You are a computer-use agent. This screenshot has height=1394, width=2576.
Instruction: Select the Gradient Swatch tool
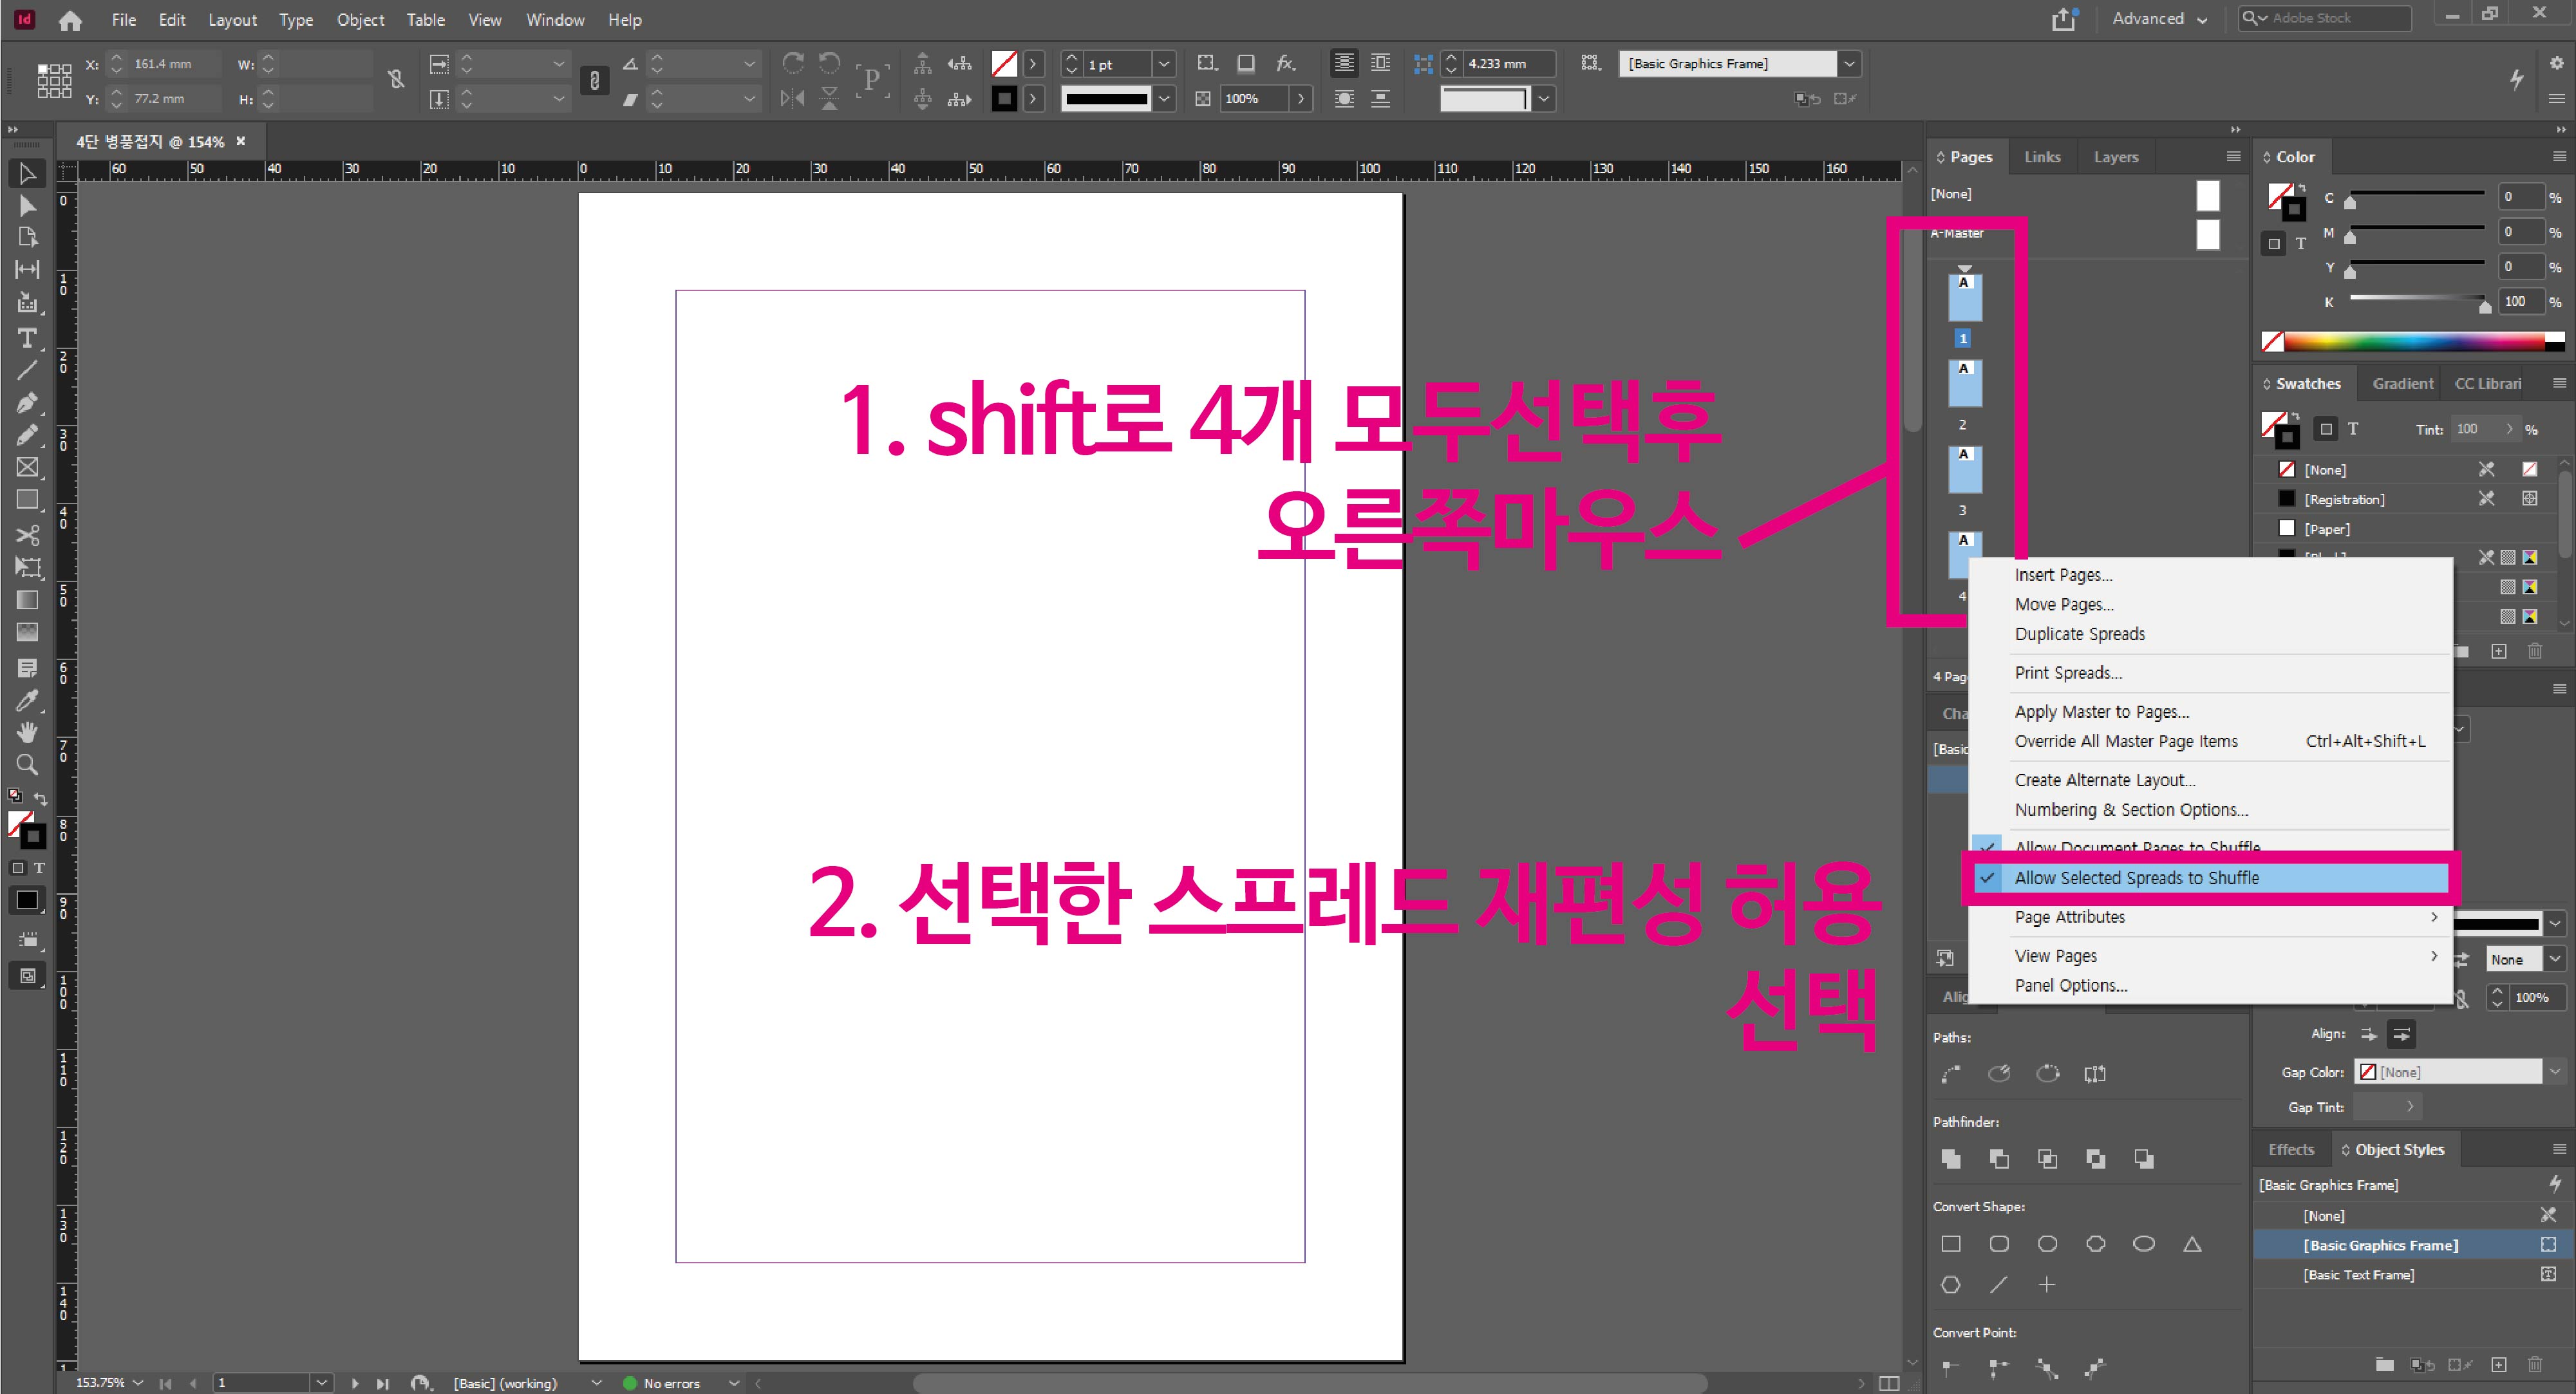tap(27, 599)
